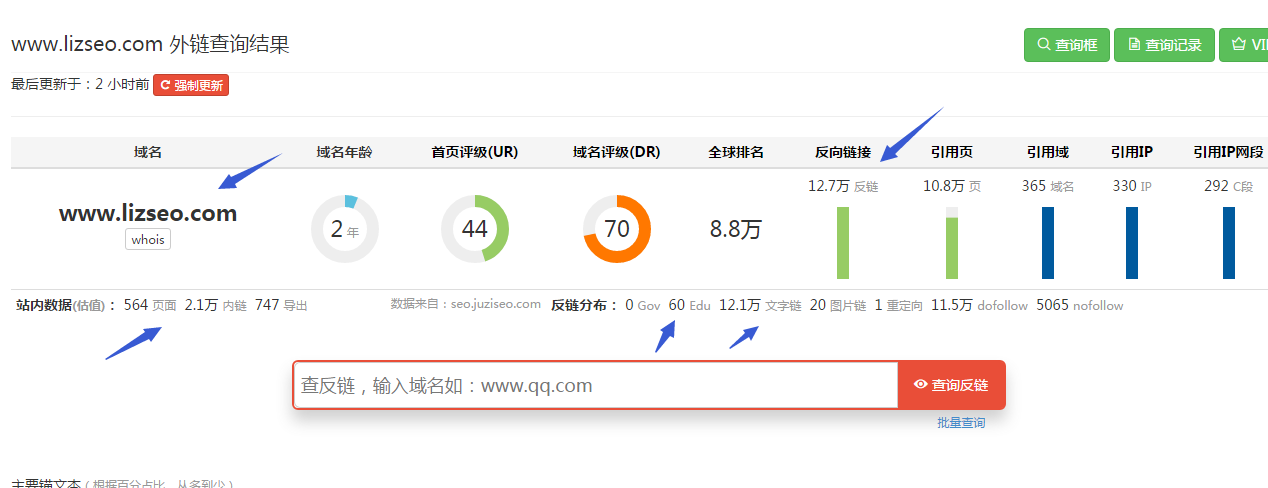Image resolution: width=1268 pixels, height=488 pixels.
Task: Click the 2.1万 内链 value
Action: tap(216, 305)
